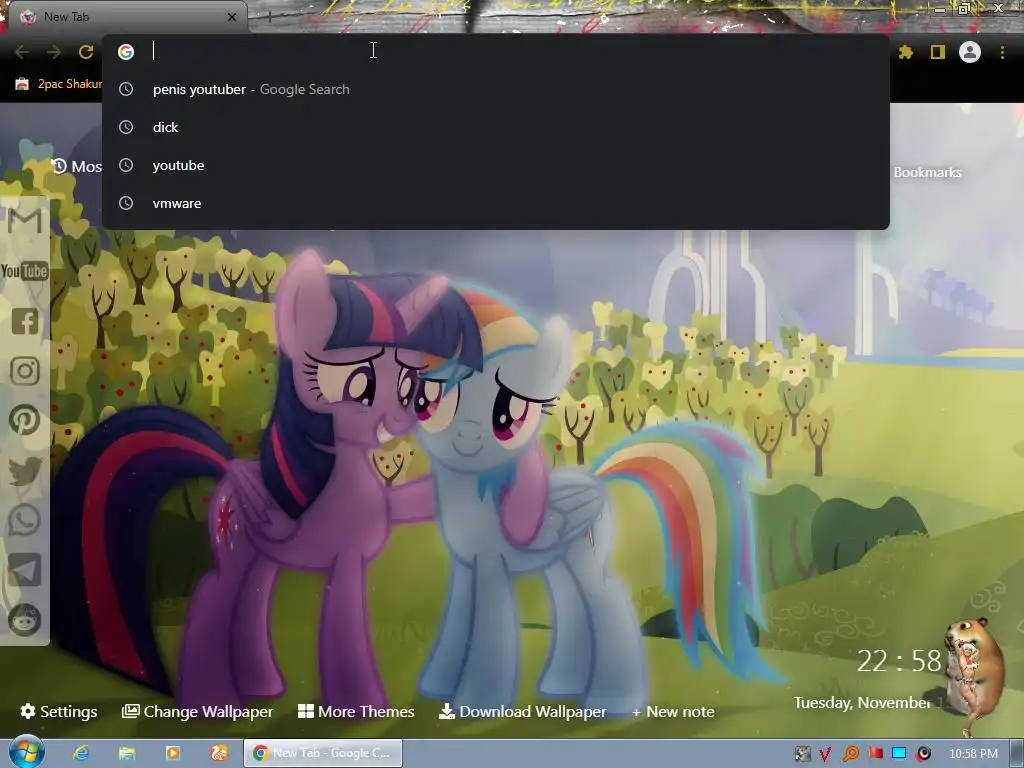Click the grey picture tray icon

[x=802, y=754]
